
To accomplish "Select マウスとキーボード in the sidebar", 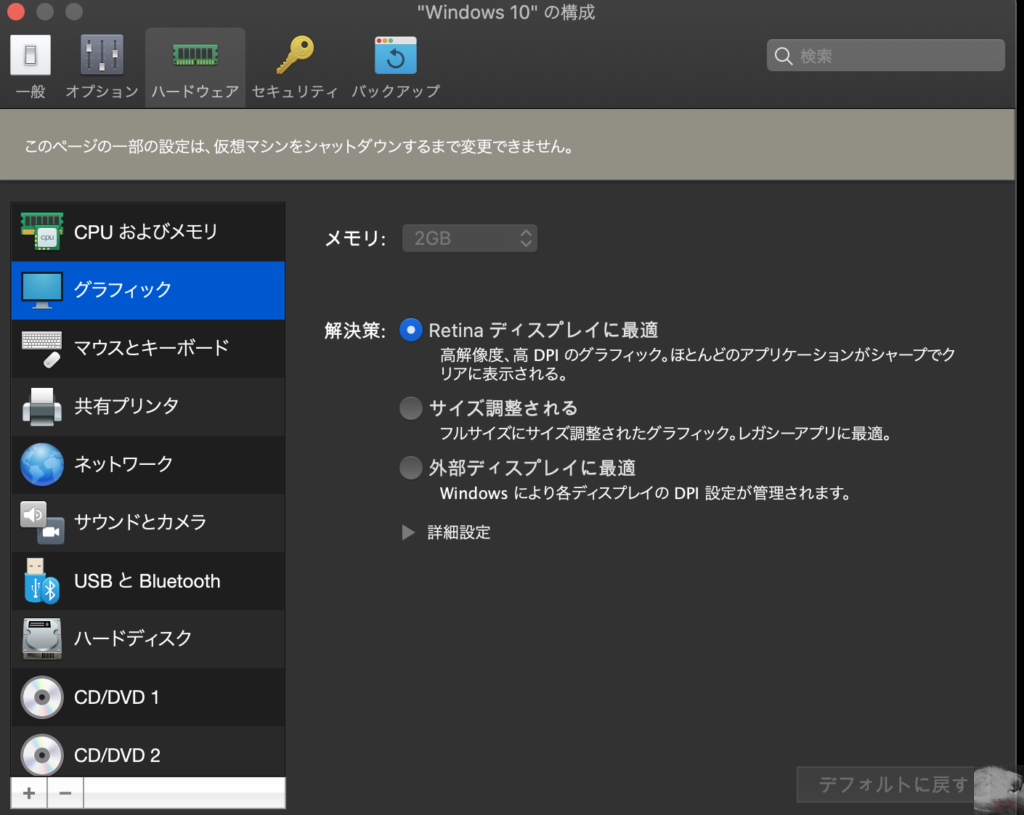I will tap(148, 348).
